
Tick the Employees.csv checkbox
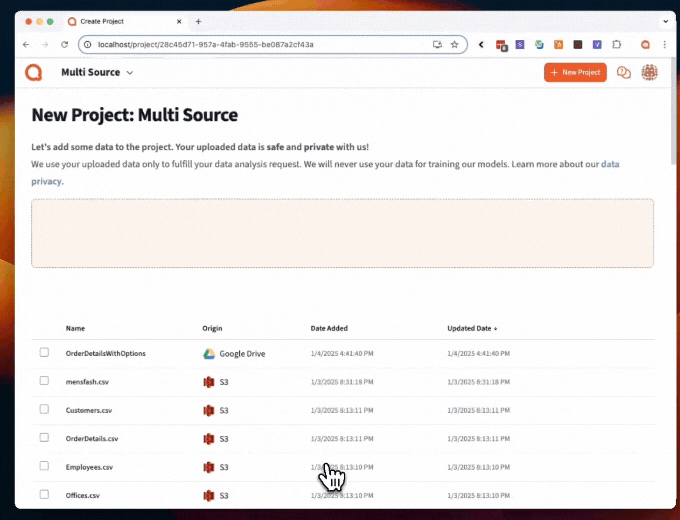pyautogui.click(x=44, y=466)
